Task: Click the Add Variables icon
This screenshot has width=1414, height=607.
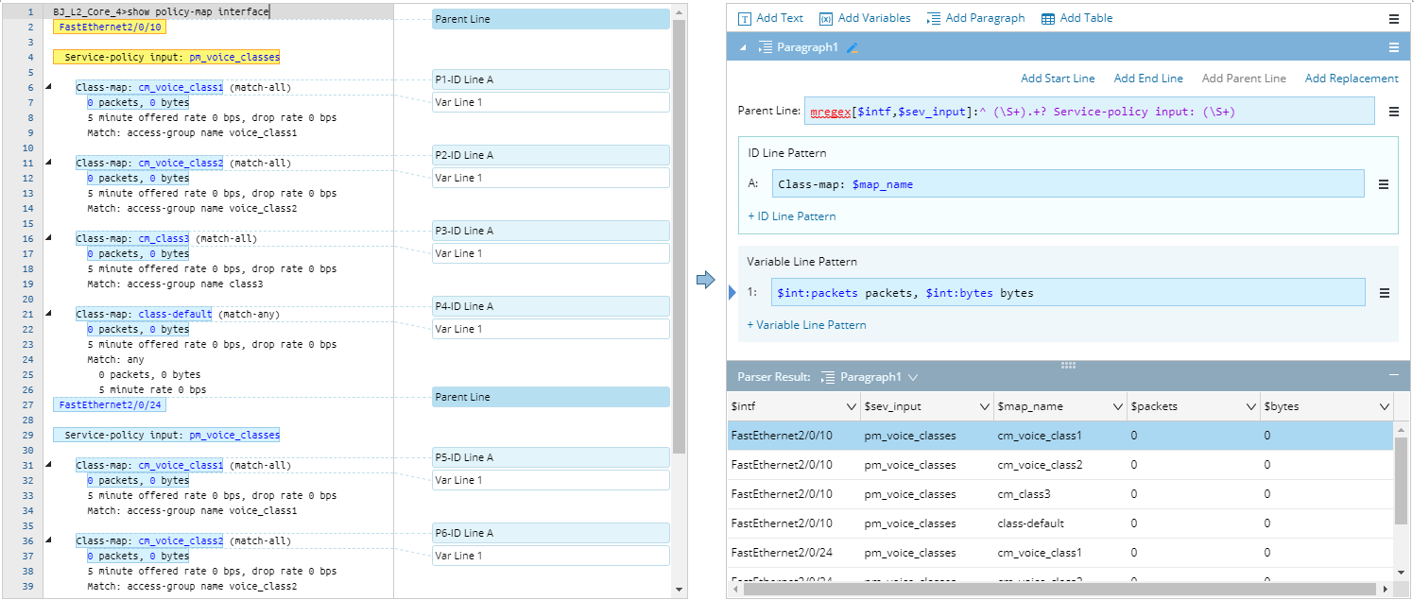Action: coord(826,18)
